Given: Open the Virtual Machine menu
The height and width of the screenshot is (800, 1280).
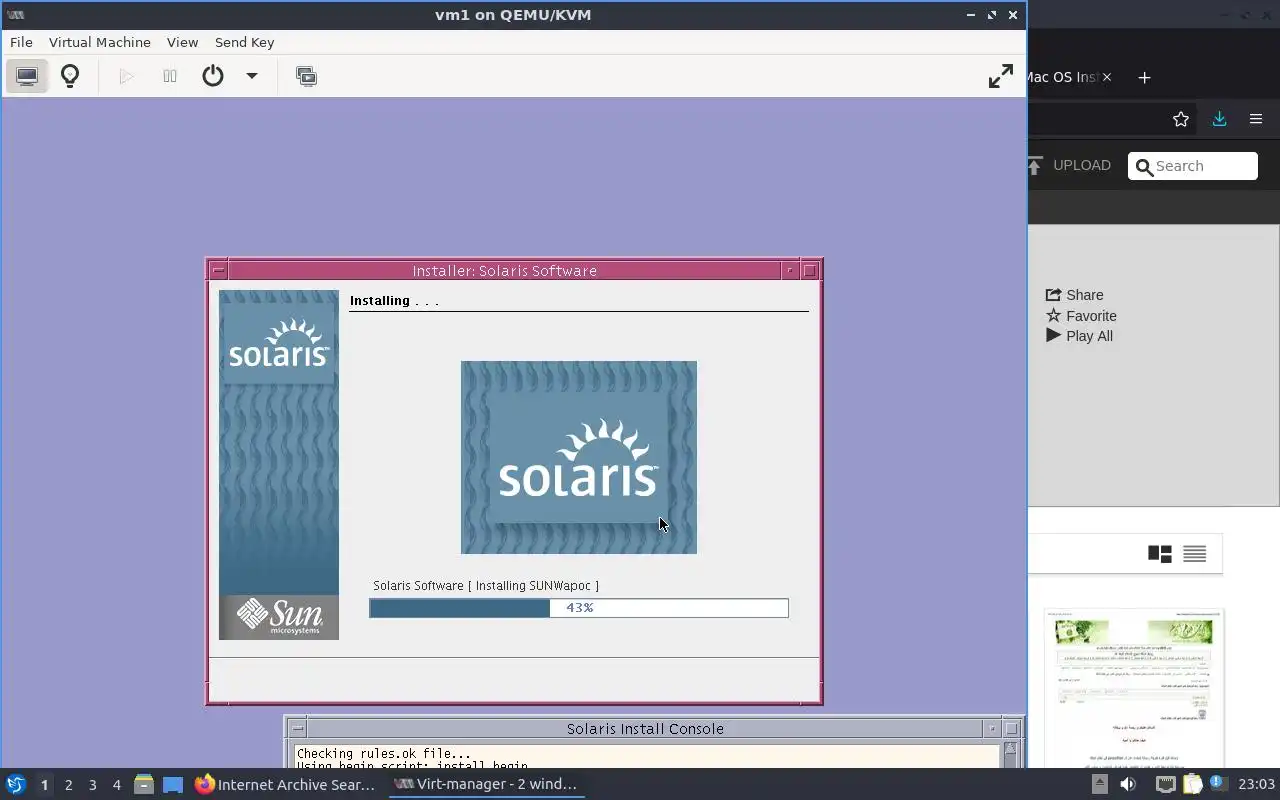Looking at the screenshot, I should [x=100, y=42].
